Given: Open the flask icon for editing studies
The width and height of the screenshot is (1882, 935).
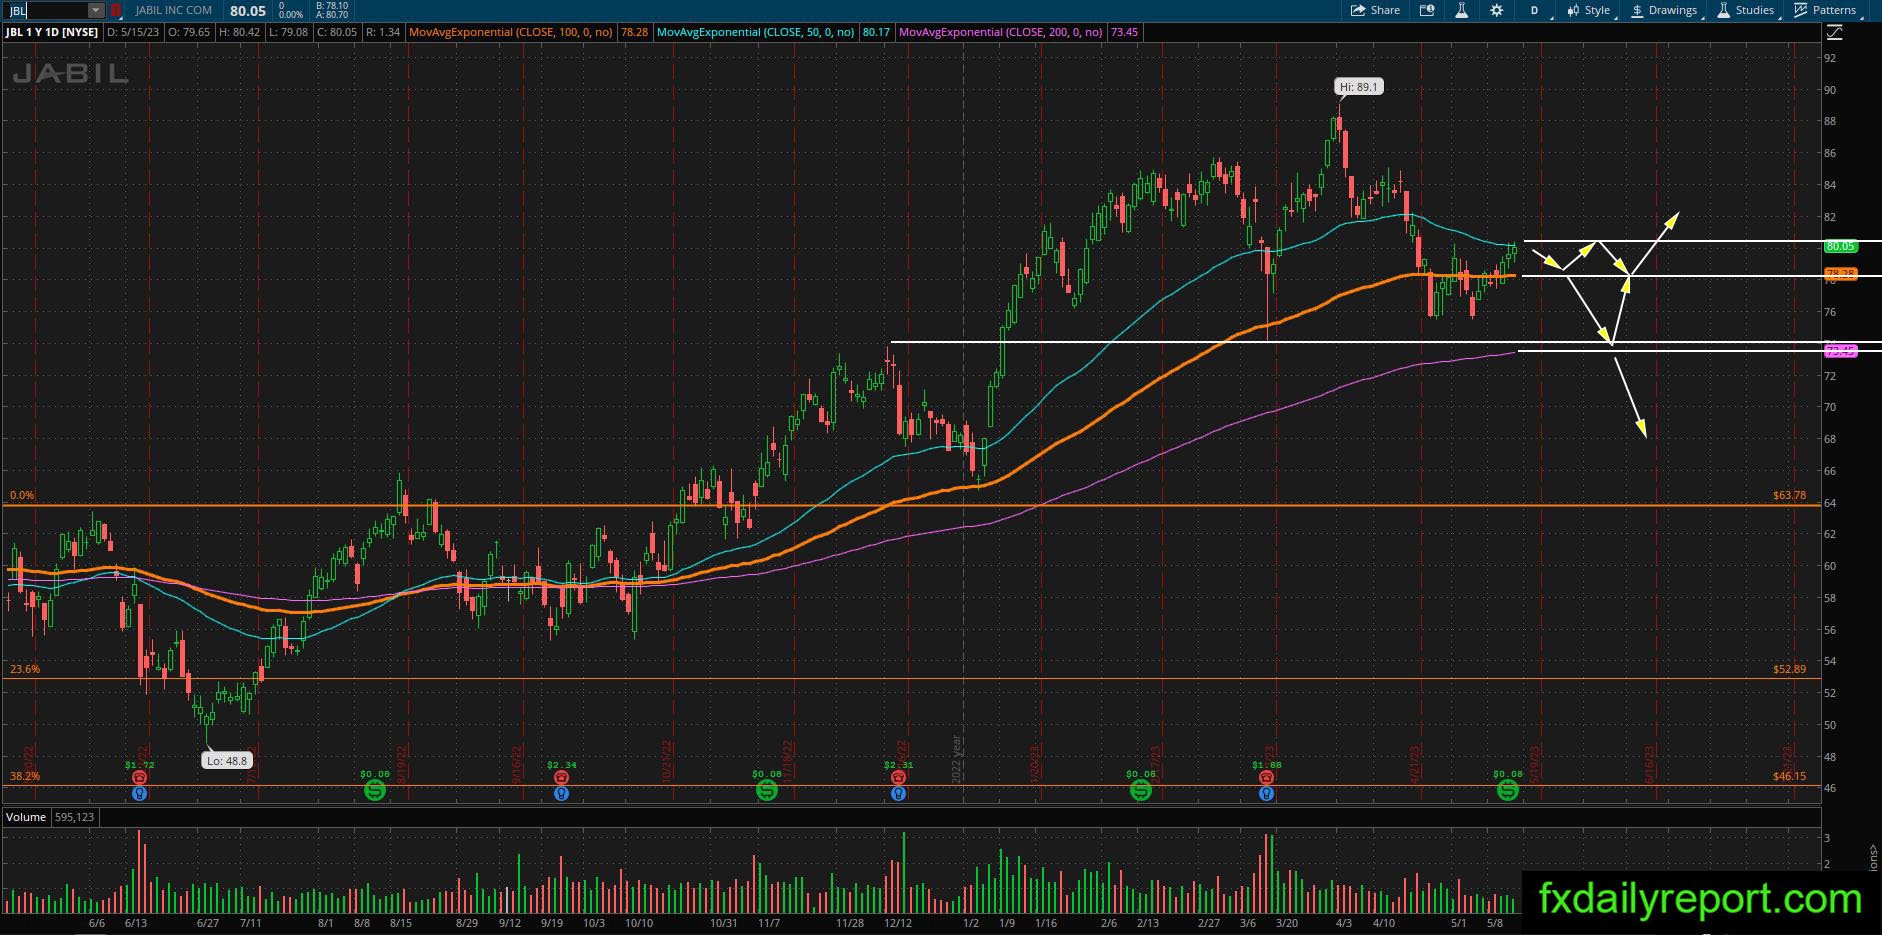Looking at the screenshot, I should coord(1461,10).
